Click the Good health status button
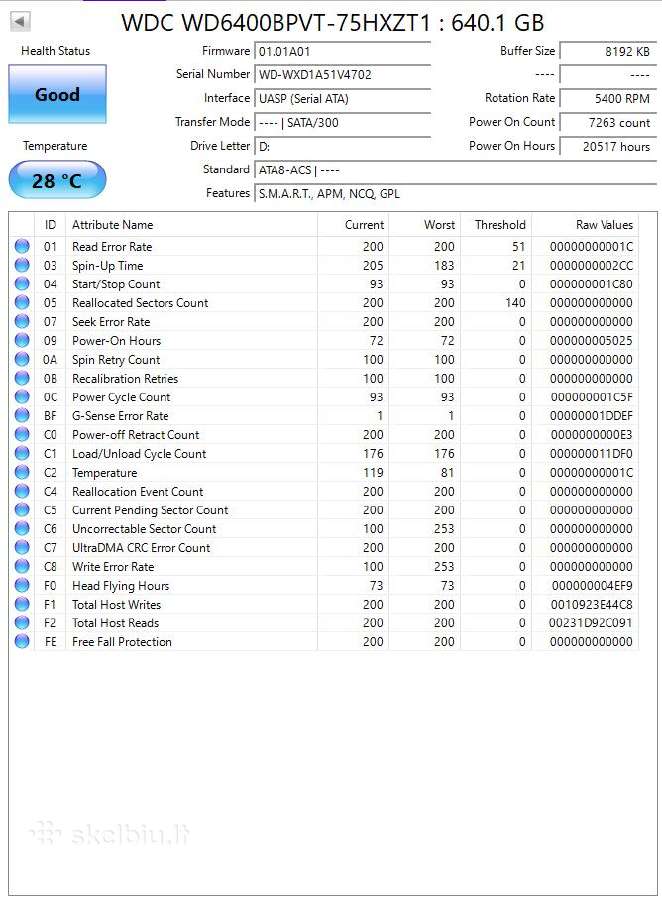This screenshot has height=900, width=662. [57, 94]
